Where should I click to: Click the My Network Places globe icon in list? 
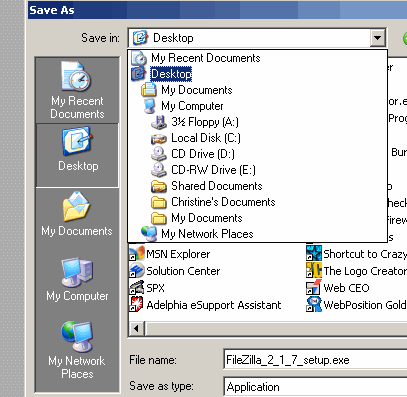pos(149,234)
